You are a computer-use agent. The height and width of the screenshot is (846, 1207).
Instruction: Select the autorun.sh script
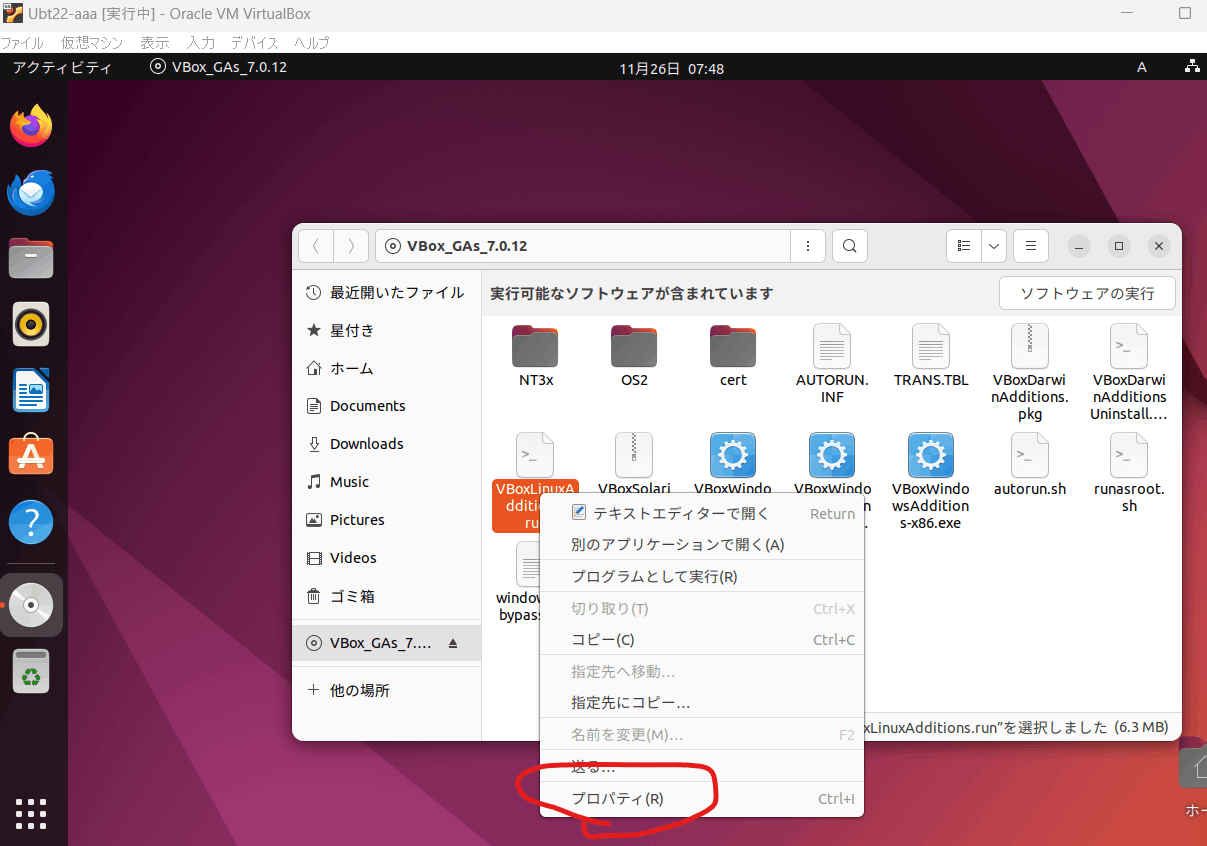pyautogui.click(x=1030, y=465)
